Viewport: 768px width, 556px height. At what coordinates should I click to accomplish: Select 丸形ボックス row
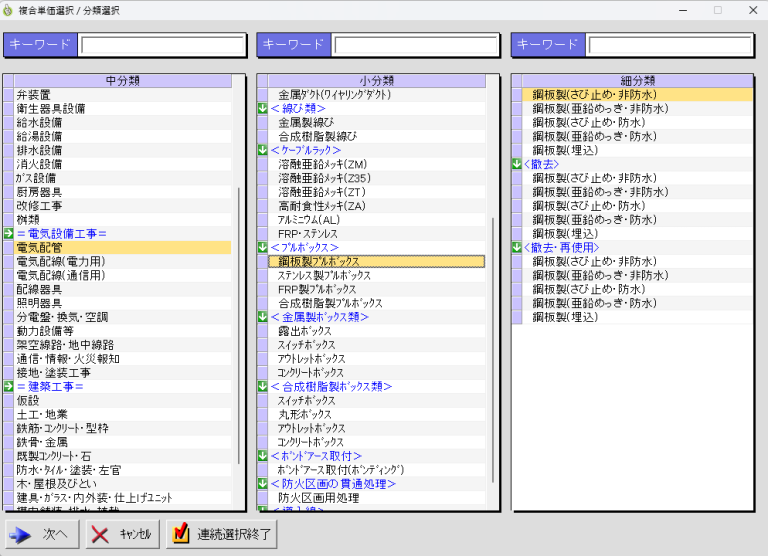pos(377,414)
